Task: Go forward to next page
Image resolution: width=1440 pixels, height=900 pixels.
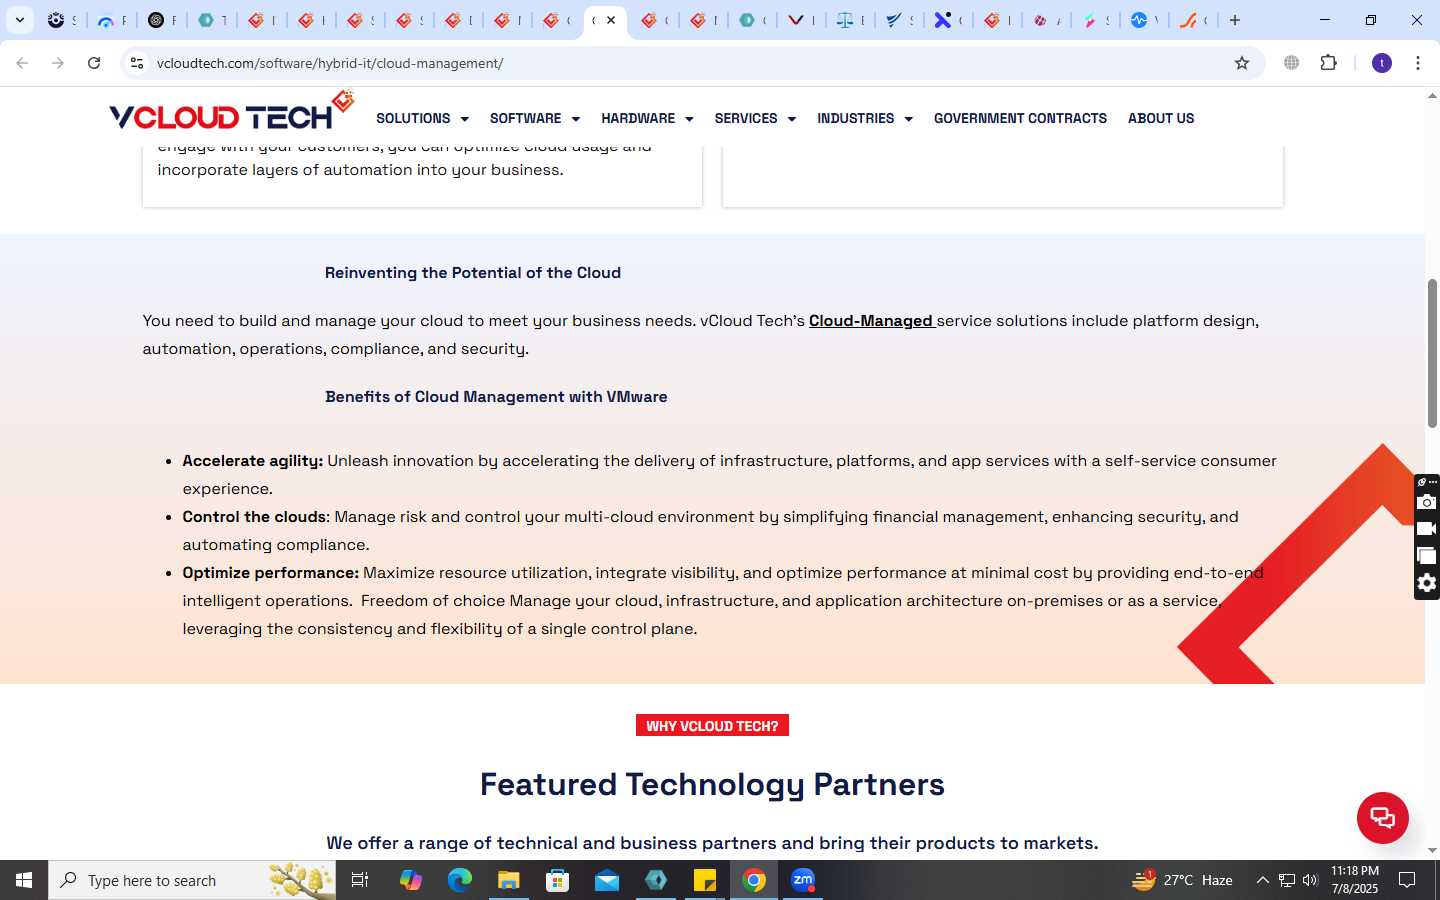Action: pos(58,63)
